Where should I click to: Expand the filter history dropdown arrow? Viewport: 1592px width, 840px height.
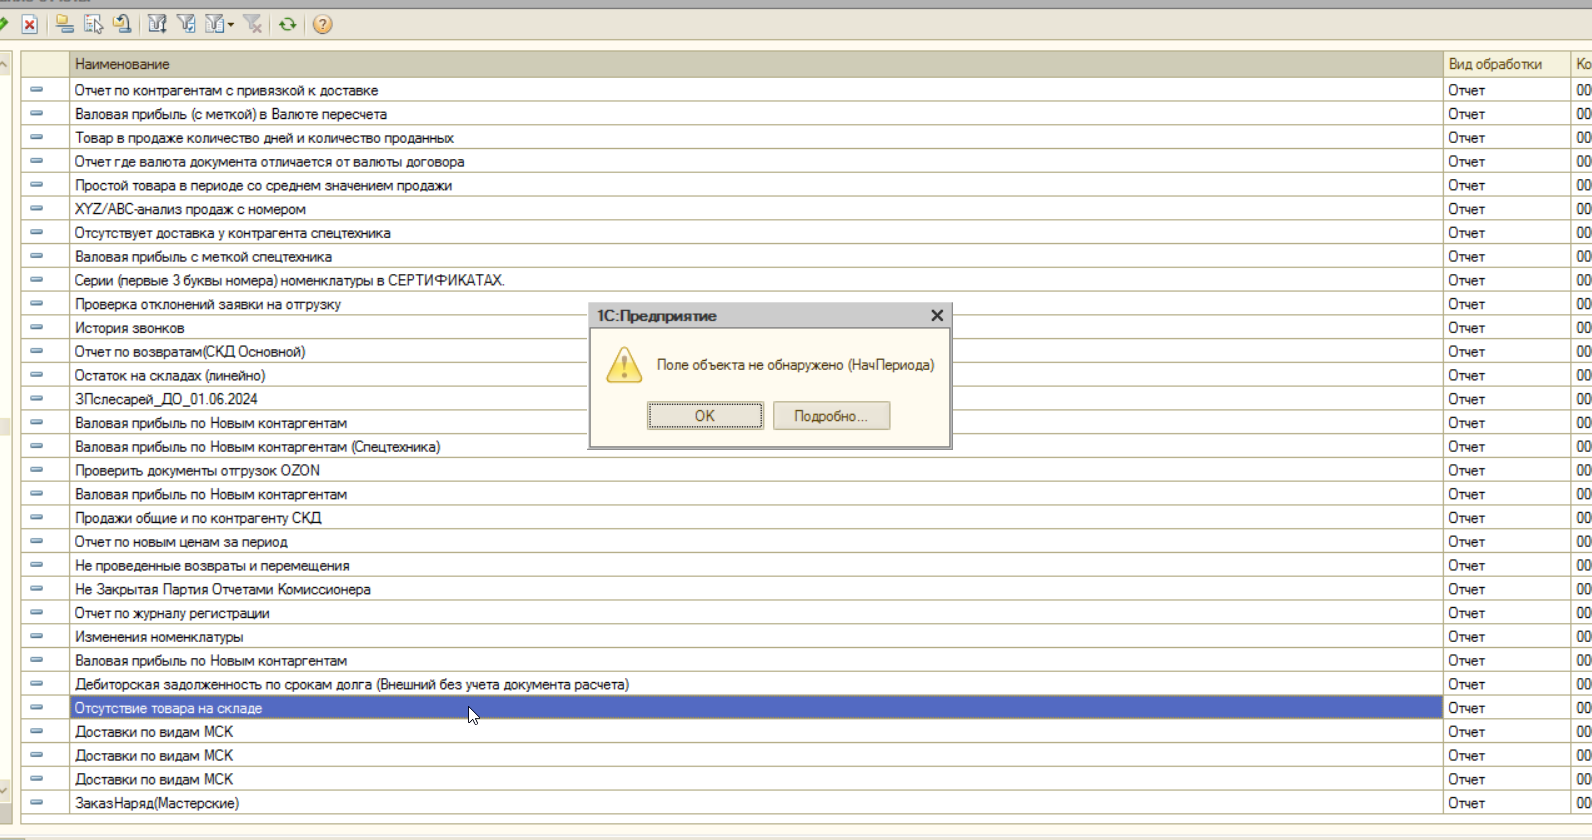(x=231, y=25)
